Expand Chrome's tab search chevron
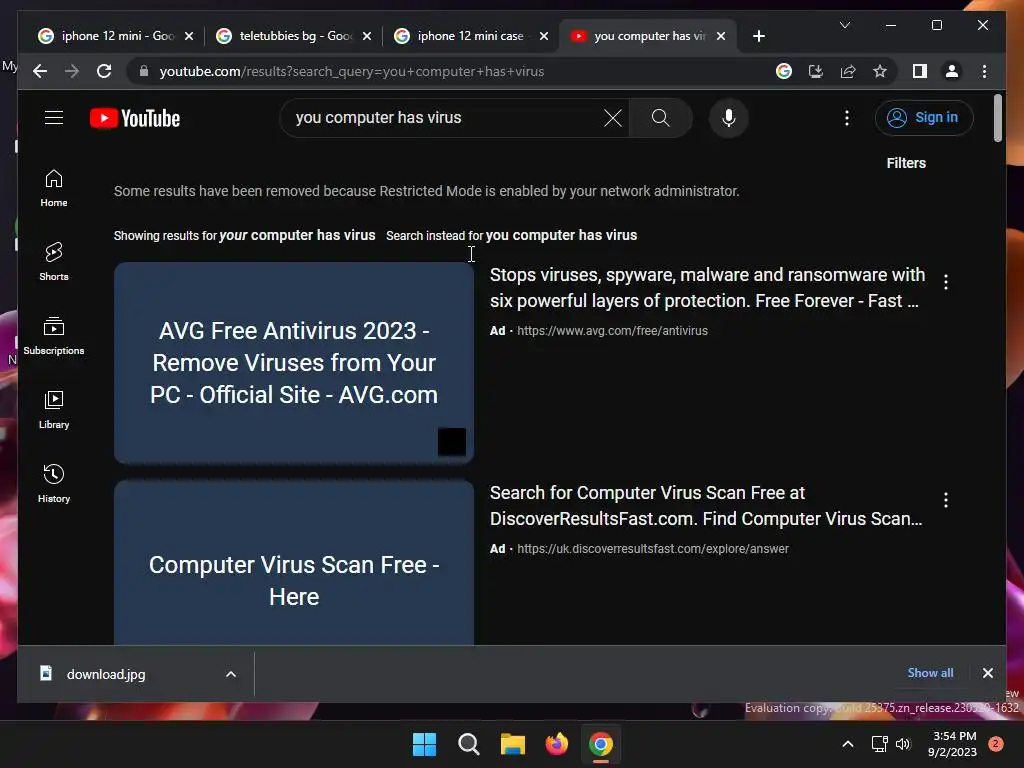1024x768 pixels. [x=844, y=25]
